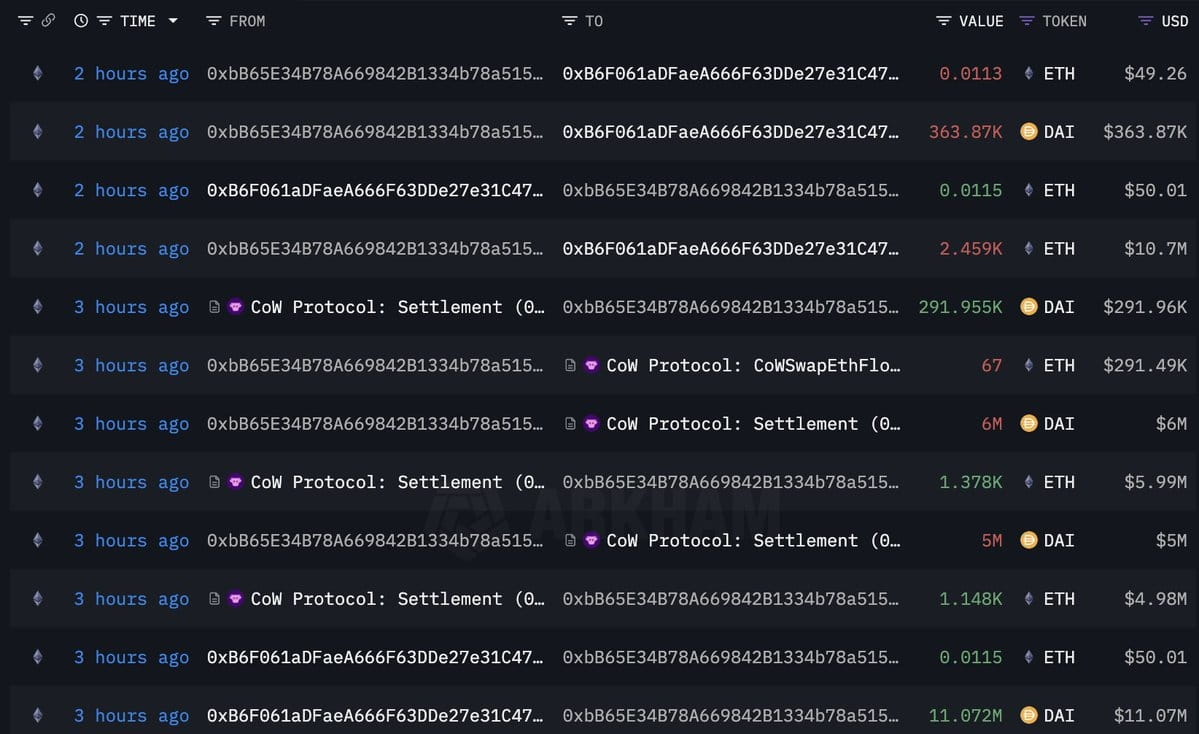Open the CoW Protocol: CoWSwapEthFlow address link
Image resolution: width=1199 pixels, height=734 pixels.
click(753, 365)
